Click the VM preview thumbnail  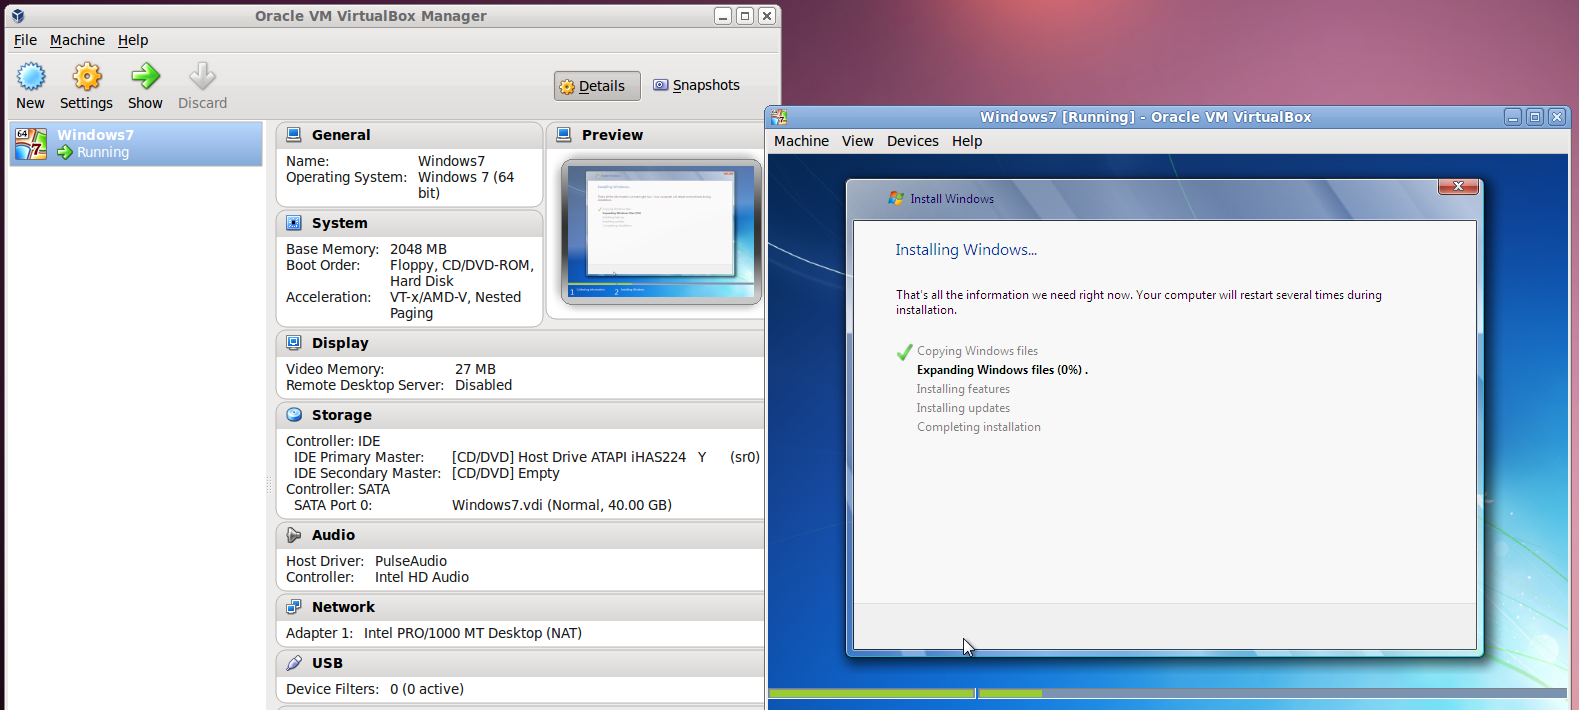(x=661, y=232)
